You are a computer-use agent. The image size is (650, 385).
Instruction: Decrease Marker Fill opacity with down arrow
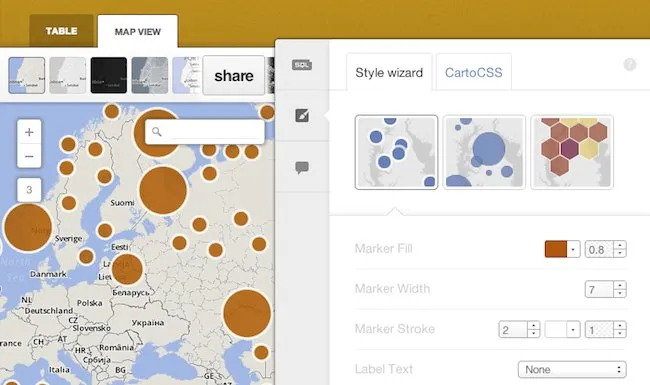tap(620, 253)
